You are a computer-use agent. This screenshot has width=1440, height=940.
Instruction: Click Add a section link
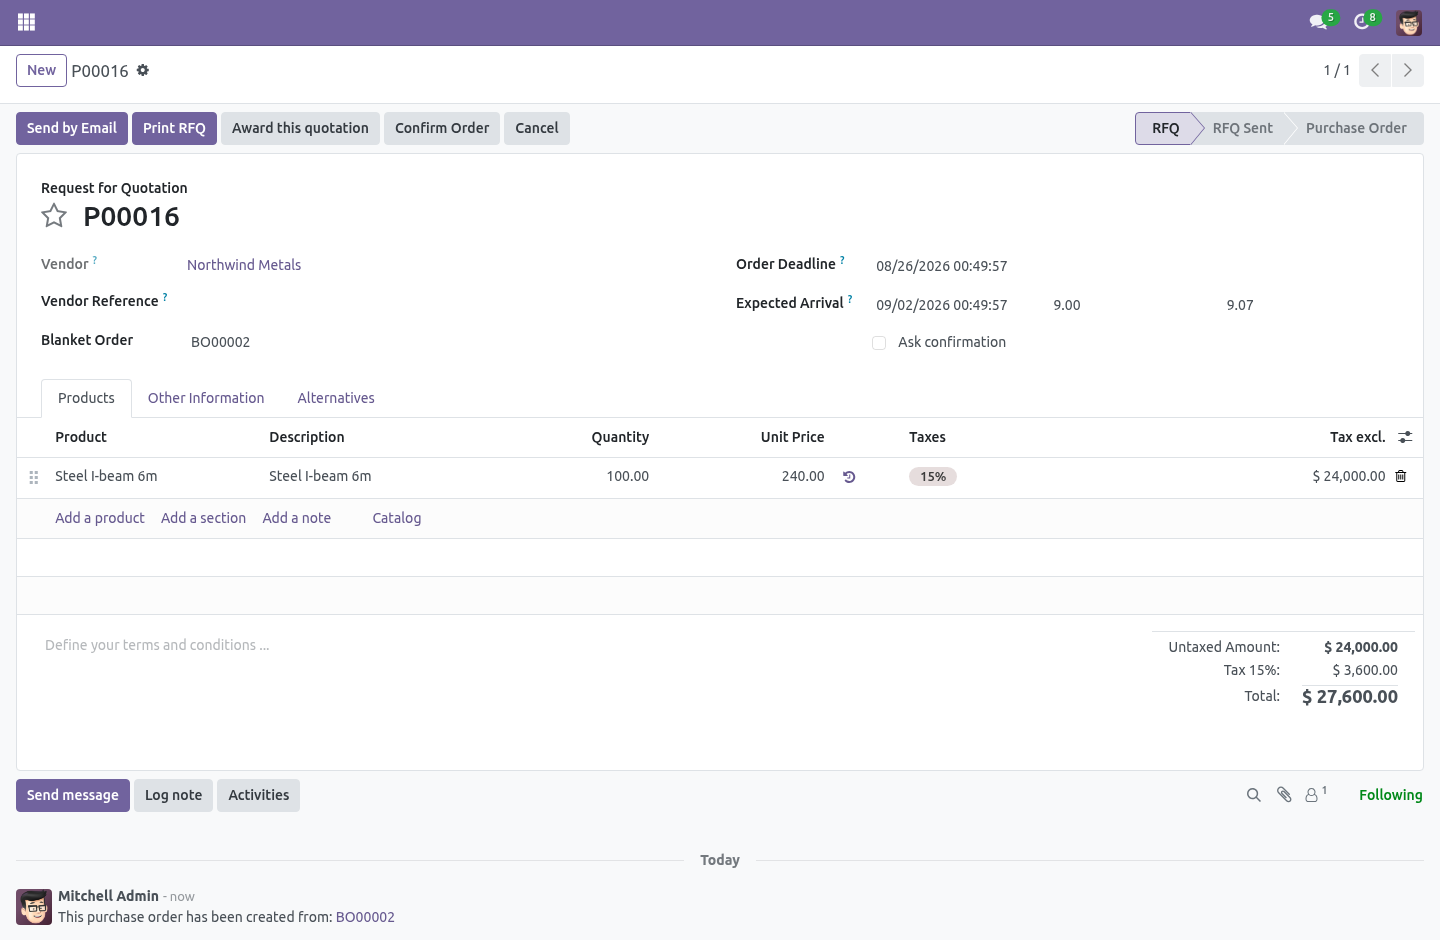click(203, 518)
